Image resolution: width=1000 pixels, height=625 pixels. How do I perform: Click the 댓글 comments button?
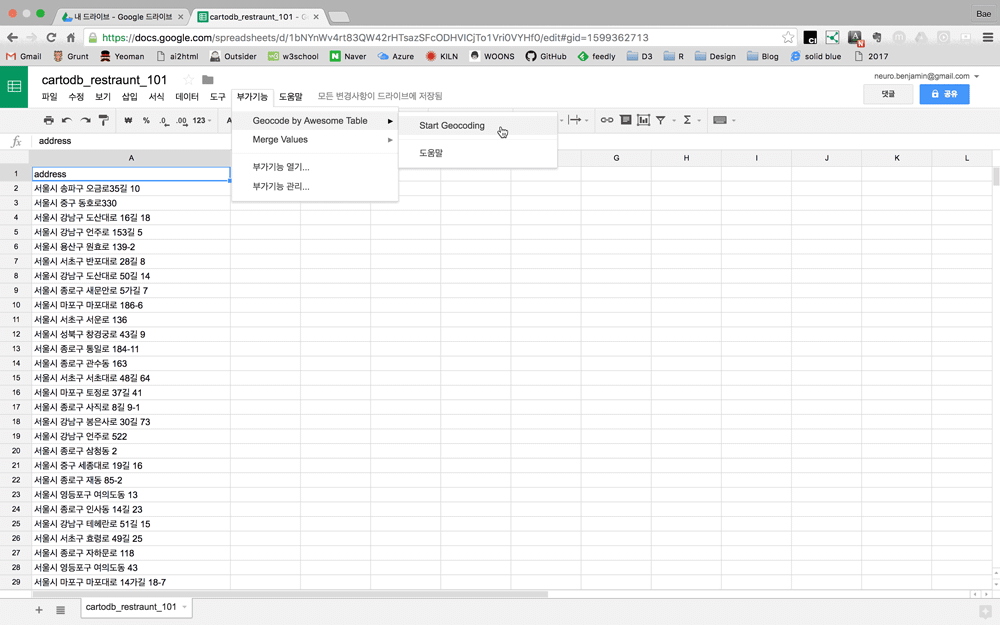(888, 94)
